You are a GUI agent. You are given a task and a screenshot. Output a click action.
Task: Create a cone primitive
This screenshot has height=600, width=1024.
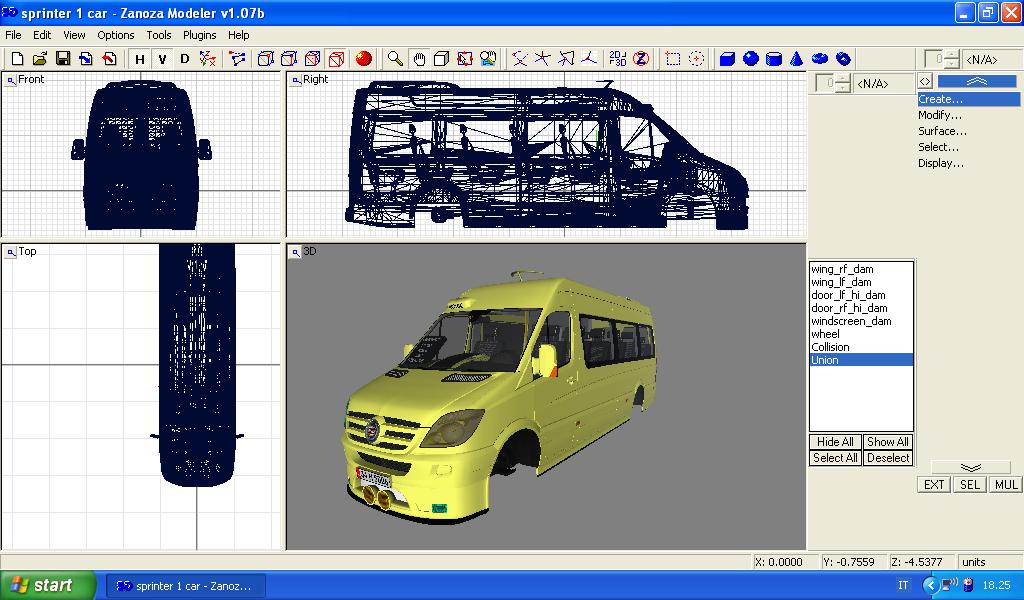click(796, 59)
